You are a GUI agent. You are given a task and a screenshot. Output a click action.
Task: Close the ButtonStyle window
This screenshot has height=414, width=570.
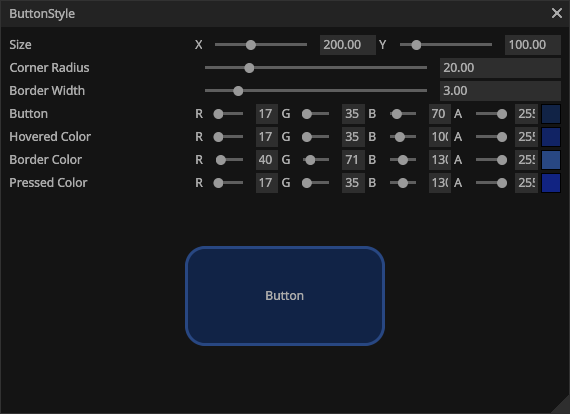(557, 13)
